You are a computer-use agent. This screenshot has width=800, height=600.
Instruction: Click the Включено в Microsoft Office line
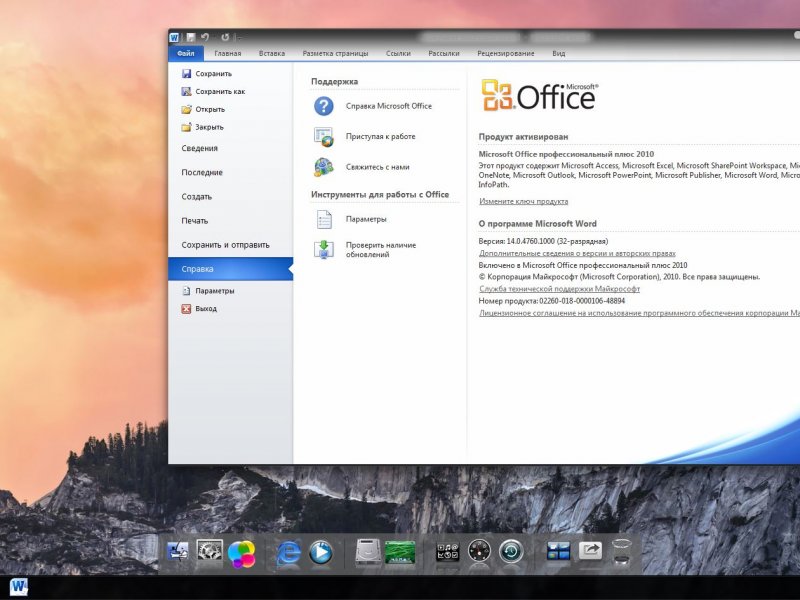pyautogui.click(x=583, y=265)
